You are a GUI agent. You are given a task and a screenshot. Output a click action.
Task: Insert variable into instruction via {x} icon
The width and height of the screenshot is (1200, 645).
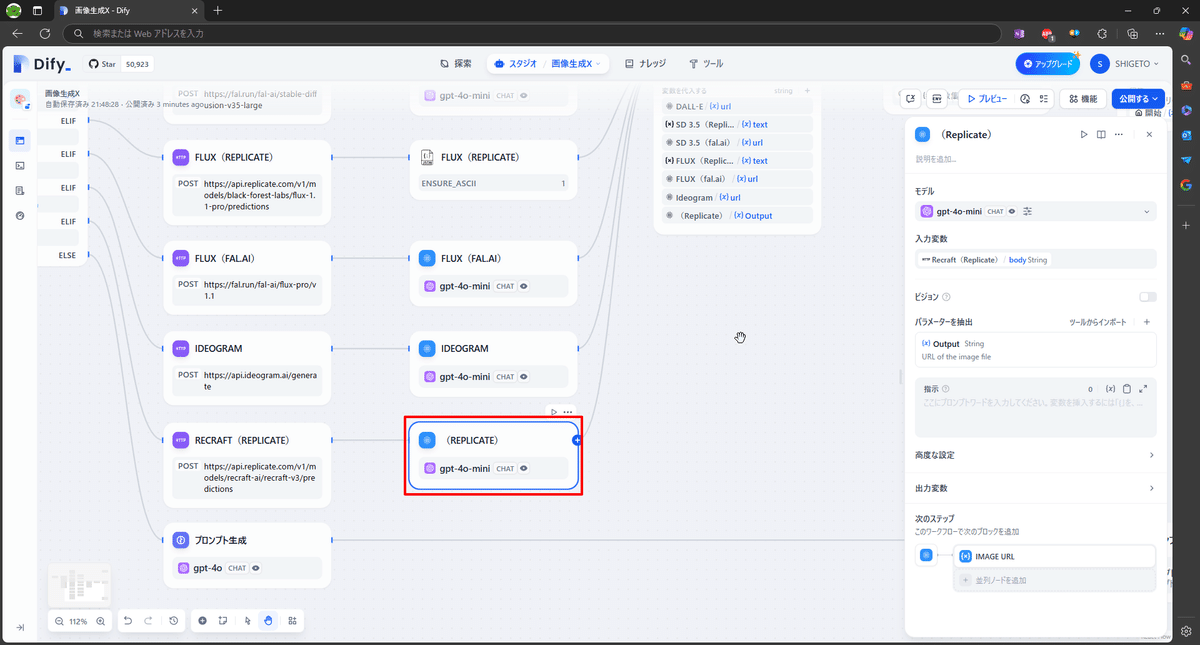[1110, 388]
